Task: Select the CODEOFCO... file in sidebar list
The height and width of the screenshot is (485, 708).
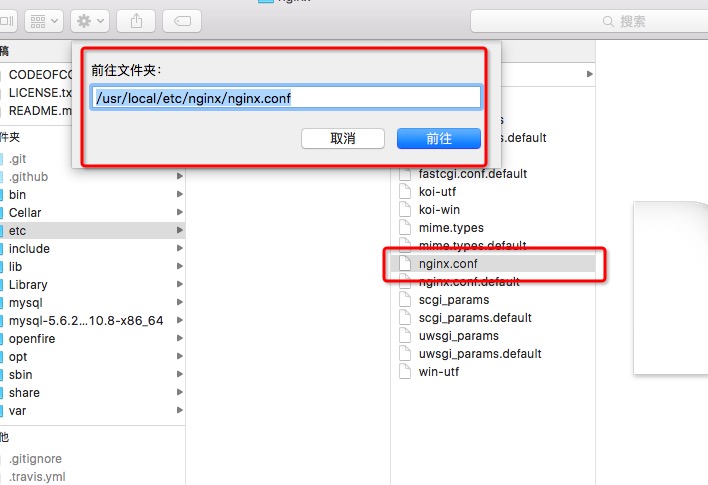Action: [40, 75]
